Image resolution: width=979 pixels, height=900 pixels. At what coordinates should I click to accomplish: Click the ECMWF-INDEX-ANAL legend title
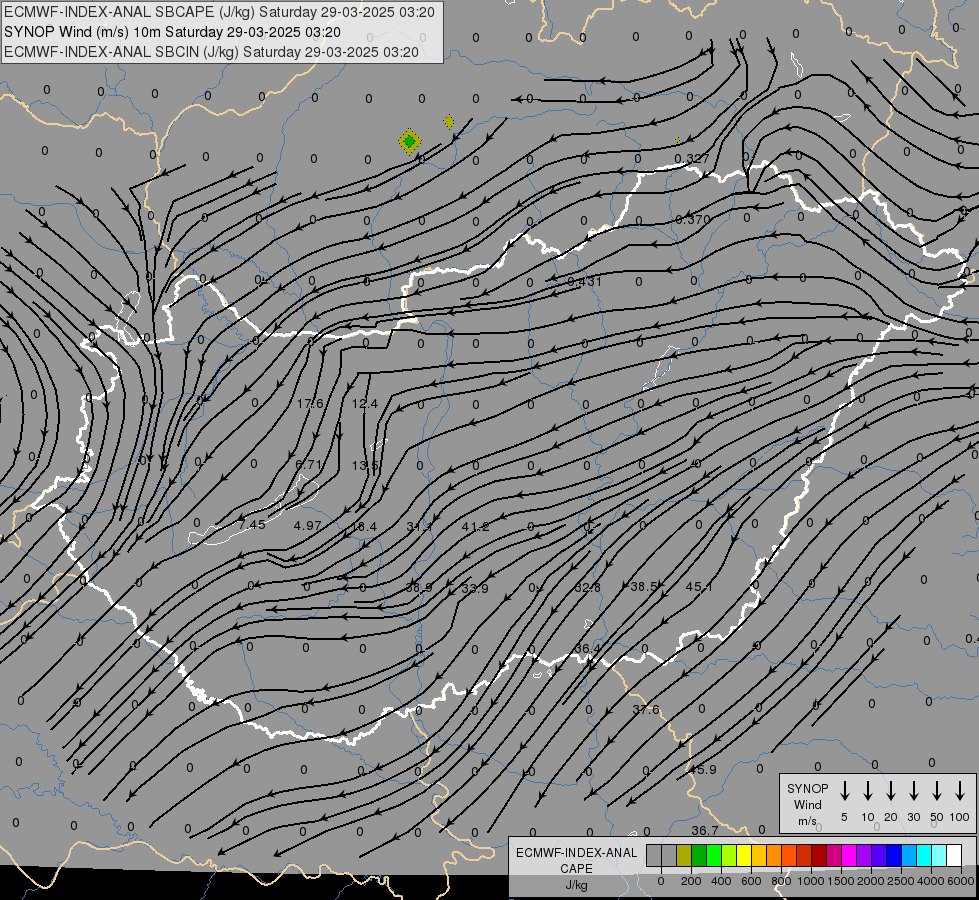576,853
